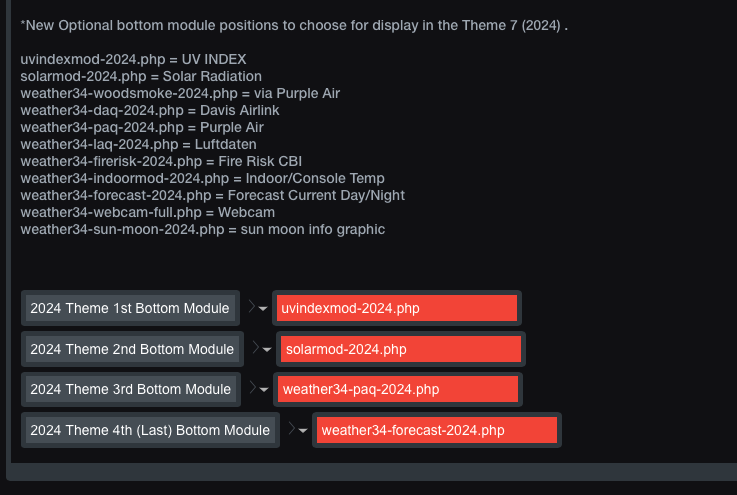Click the 2024 Theme 4th (Last) Bottom Module label
737x495 pixels.
click(x=150, y=430)
